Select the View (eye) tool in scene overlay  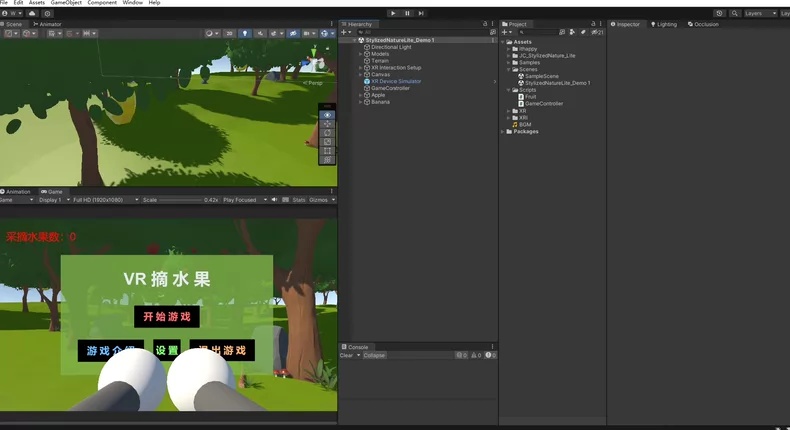[x=327, y=115]
